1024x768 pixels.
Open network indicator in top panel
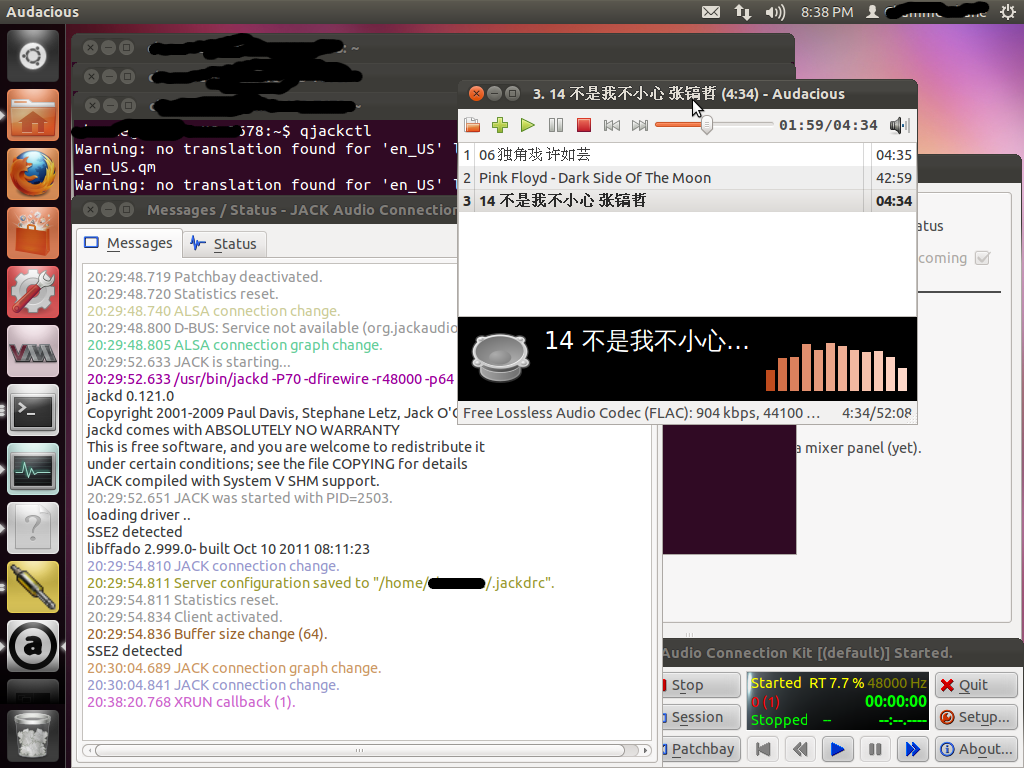click(743, 12)
